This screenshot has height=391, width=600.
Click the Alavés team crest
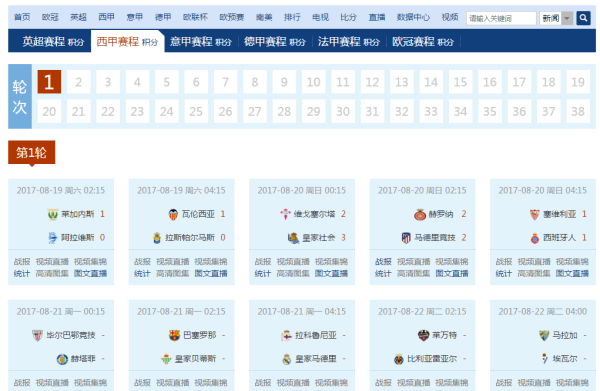coord(52,238)
